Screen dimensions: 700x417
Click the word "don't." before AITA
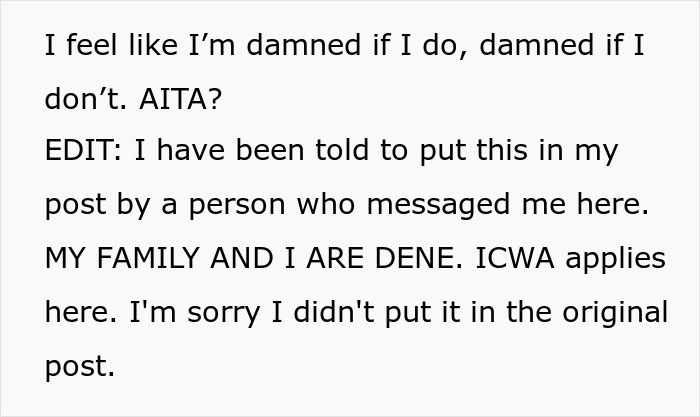75,99
